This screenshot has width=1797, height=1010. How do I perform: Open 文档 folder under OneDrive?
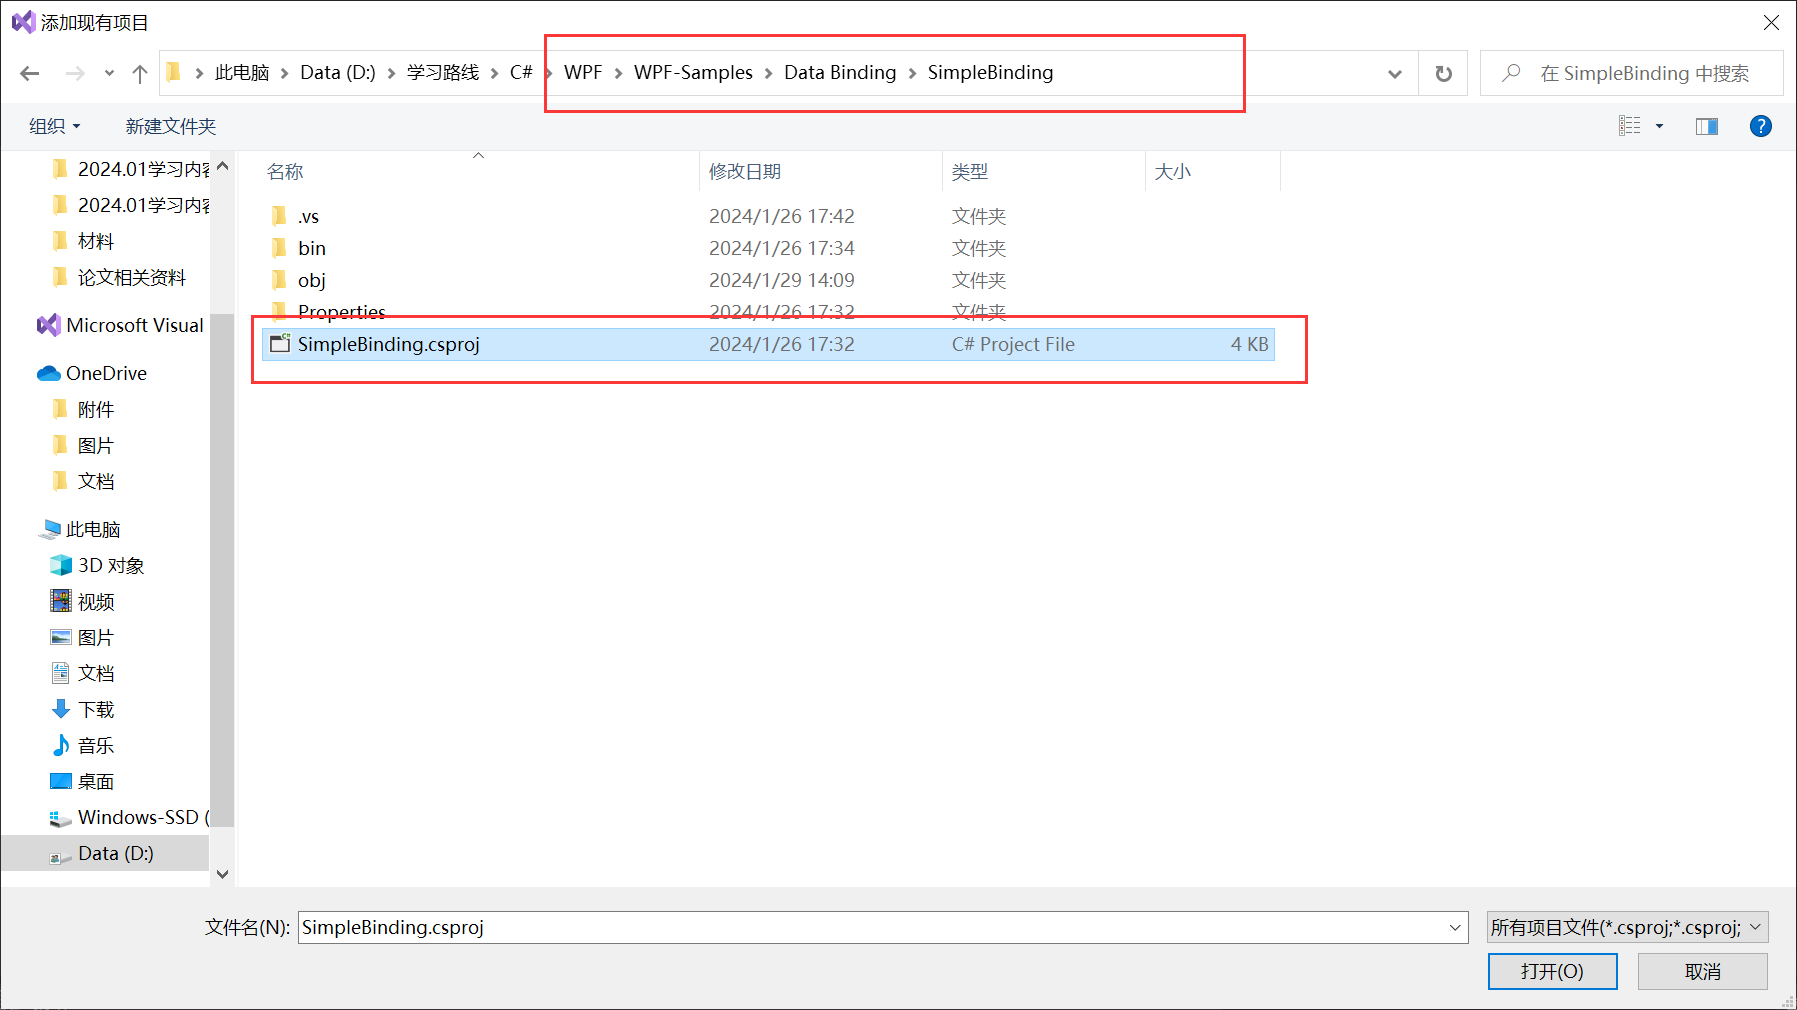coord(96,481)
